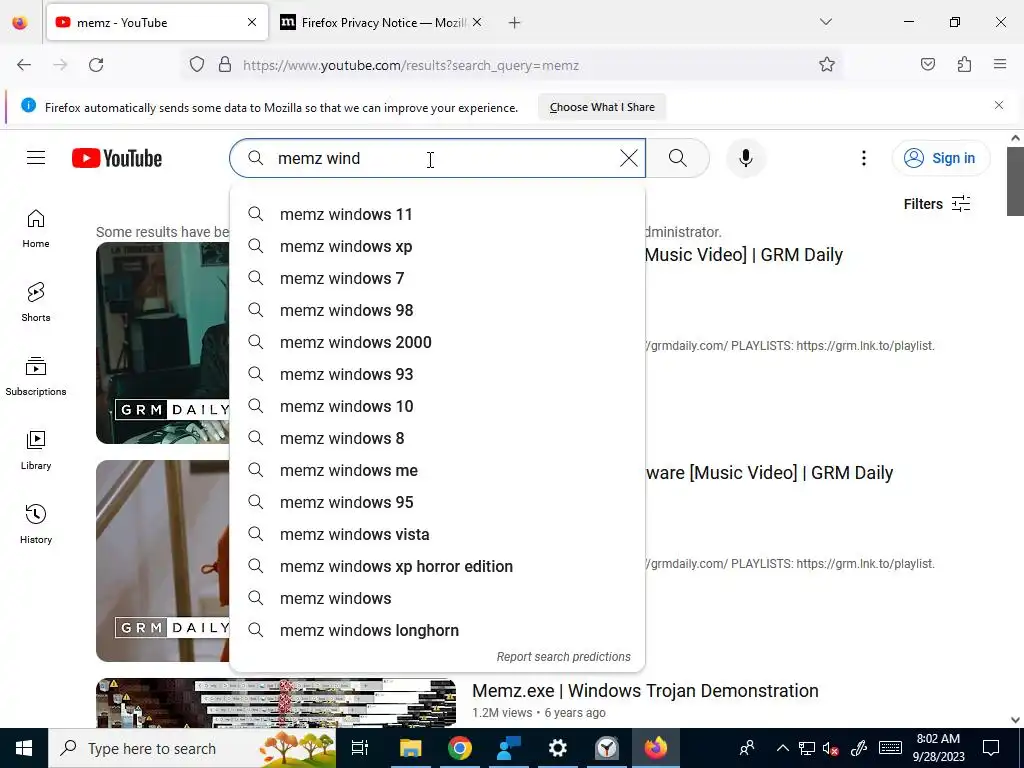
Task: Pick the memz windows 8 suggestion
Action: pos(437,438)
